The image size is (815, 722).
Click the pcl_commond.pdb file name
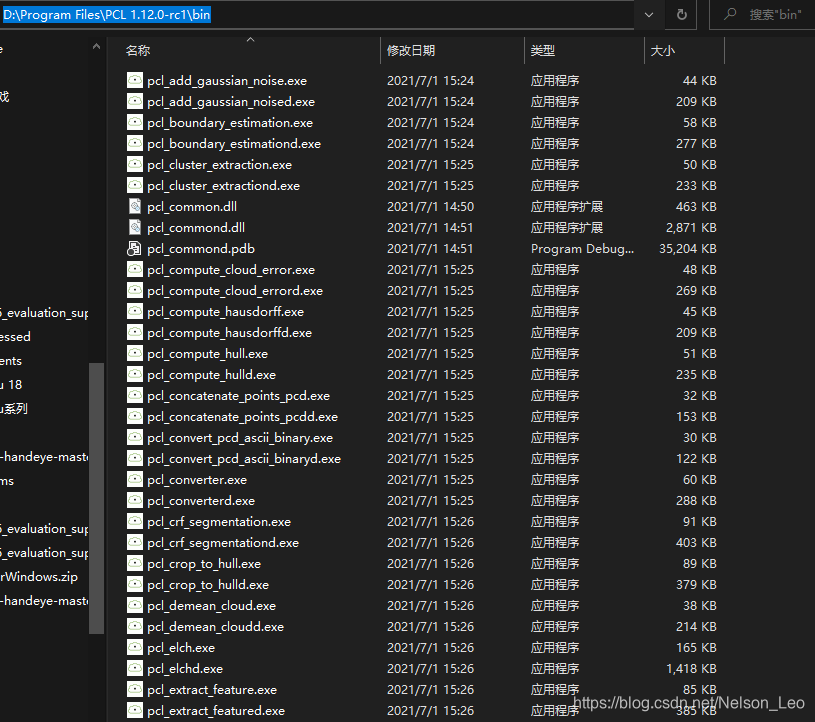pos(201,249)
